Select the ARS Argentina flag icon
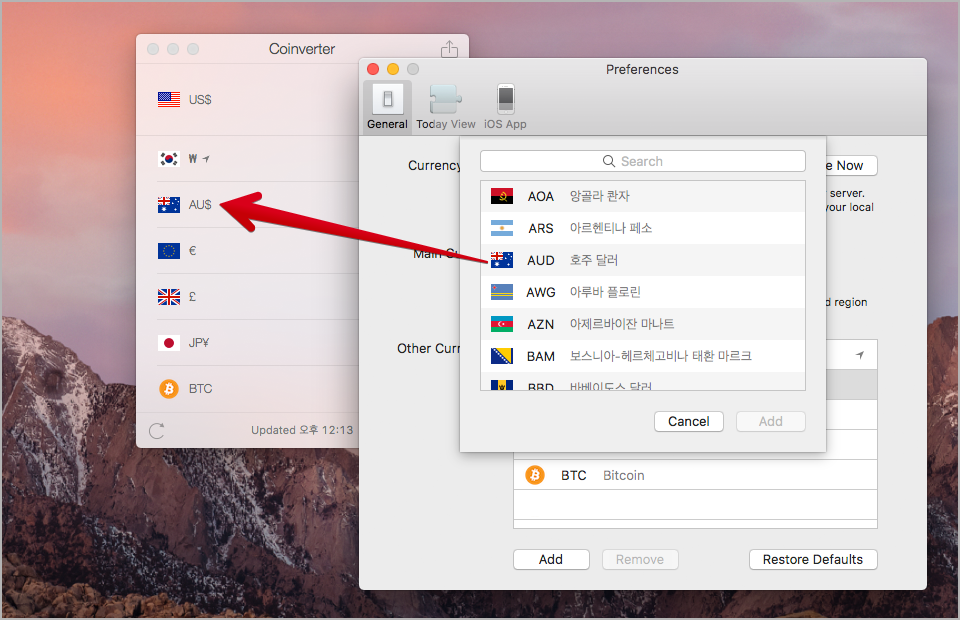Image resolution: width=960 pixels, height=620 pixels. [502, 228]
